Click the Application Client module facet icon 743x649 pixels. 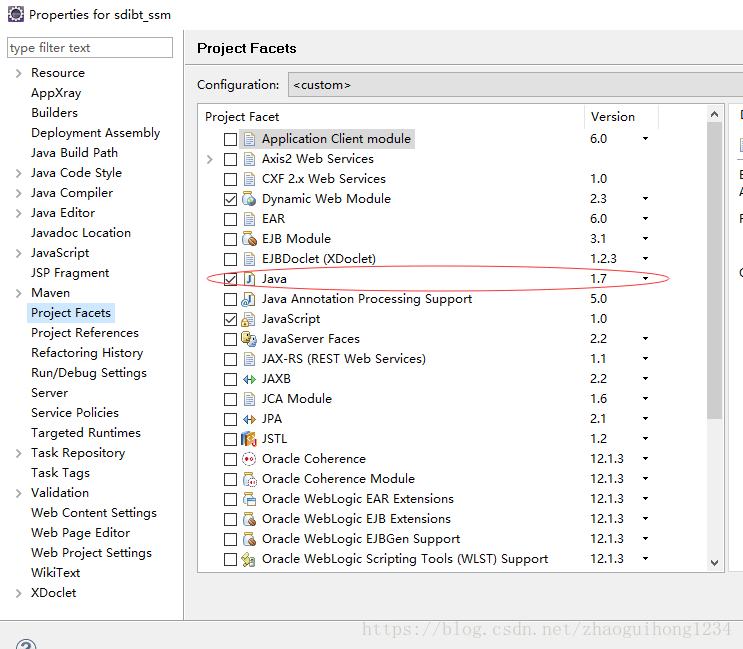tap(249, 139)
